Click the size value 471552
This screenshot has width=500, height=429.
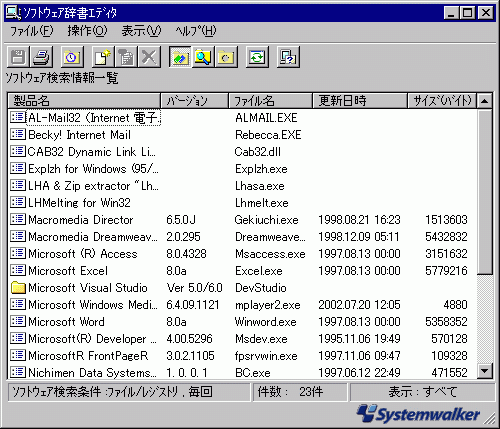(x=449, y=373)
